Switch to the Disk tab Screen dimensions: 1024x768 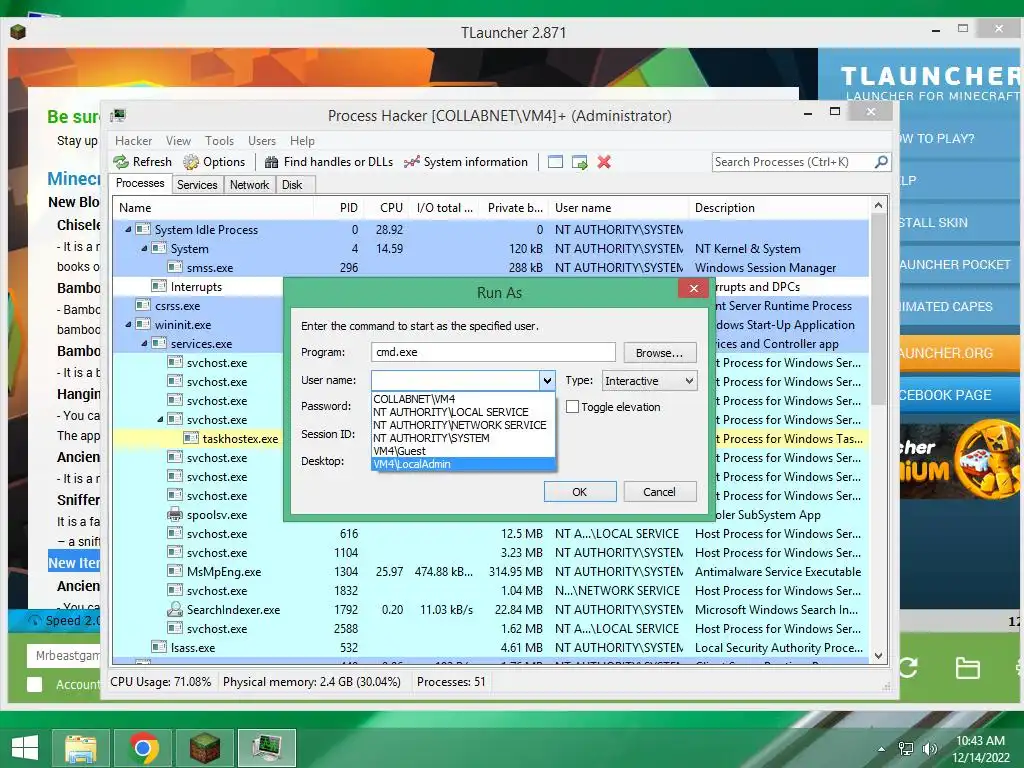coord(292,185)
